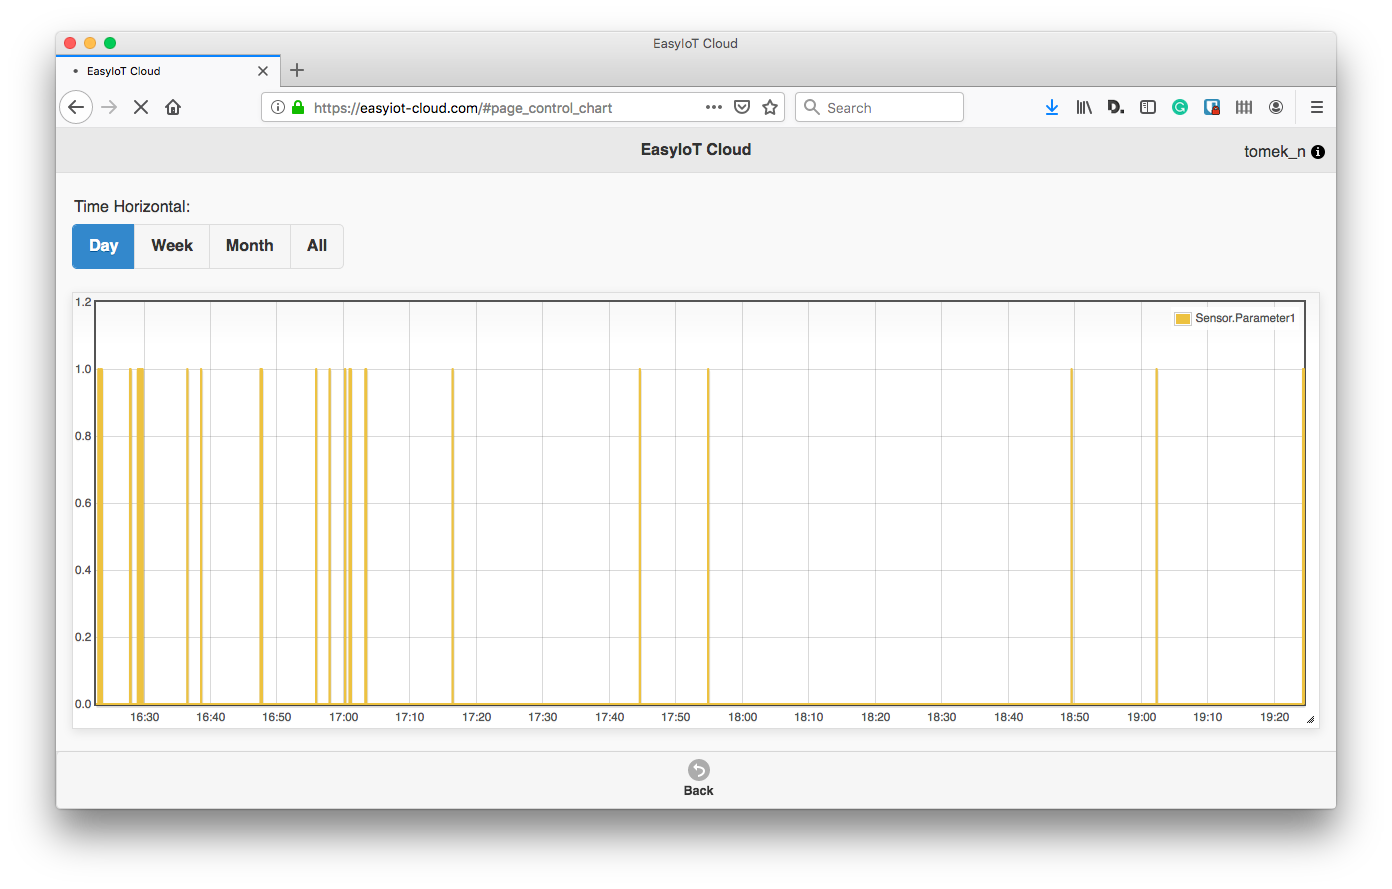Switch to the Month time range
1392x889 pixels.
pyautogui.click(x=250, y=246)
